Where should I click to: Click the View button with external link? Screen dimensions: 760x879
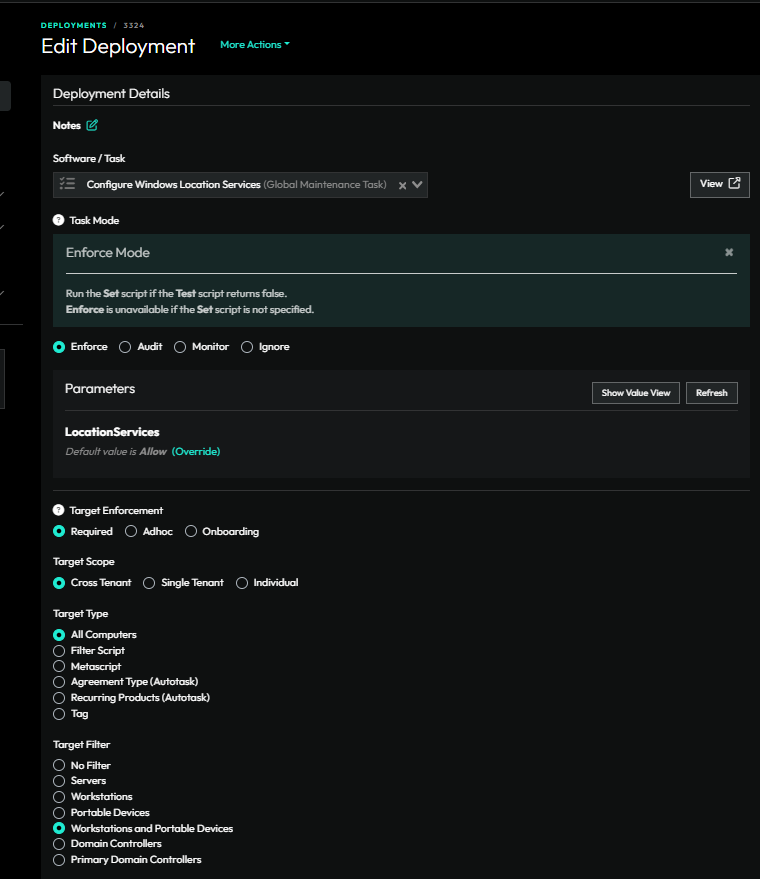(x=719, y=184)
